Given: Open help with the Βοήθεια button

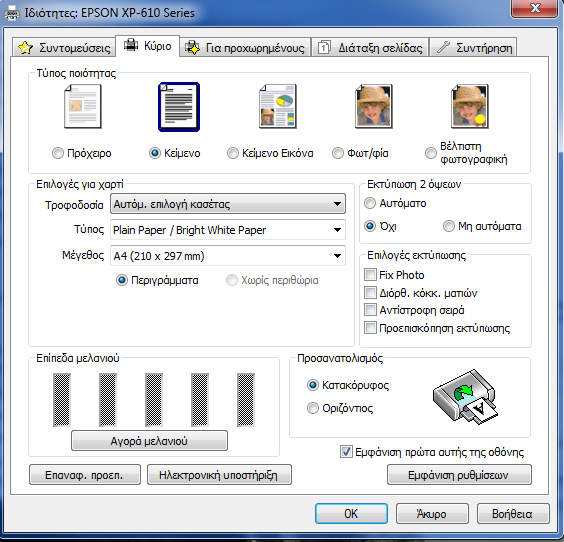Looking at the screenshot, I should (513, 513).
